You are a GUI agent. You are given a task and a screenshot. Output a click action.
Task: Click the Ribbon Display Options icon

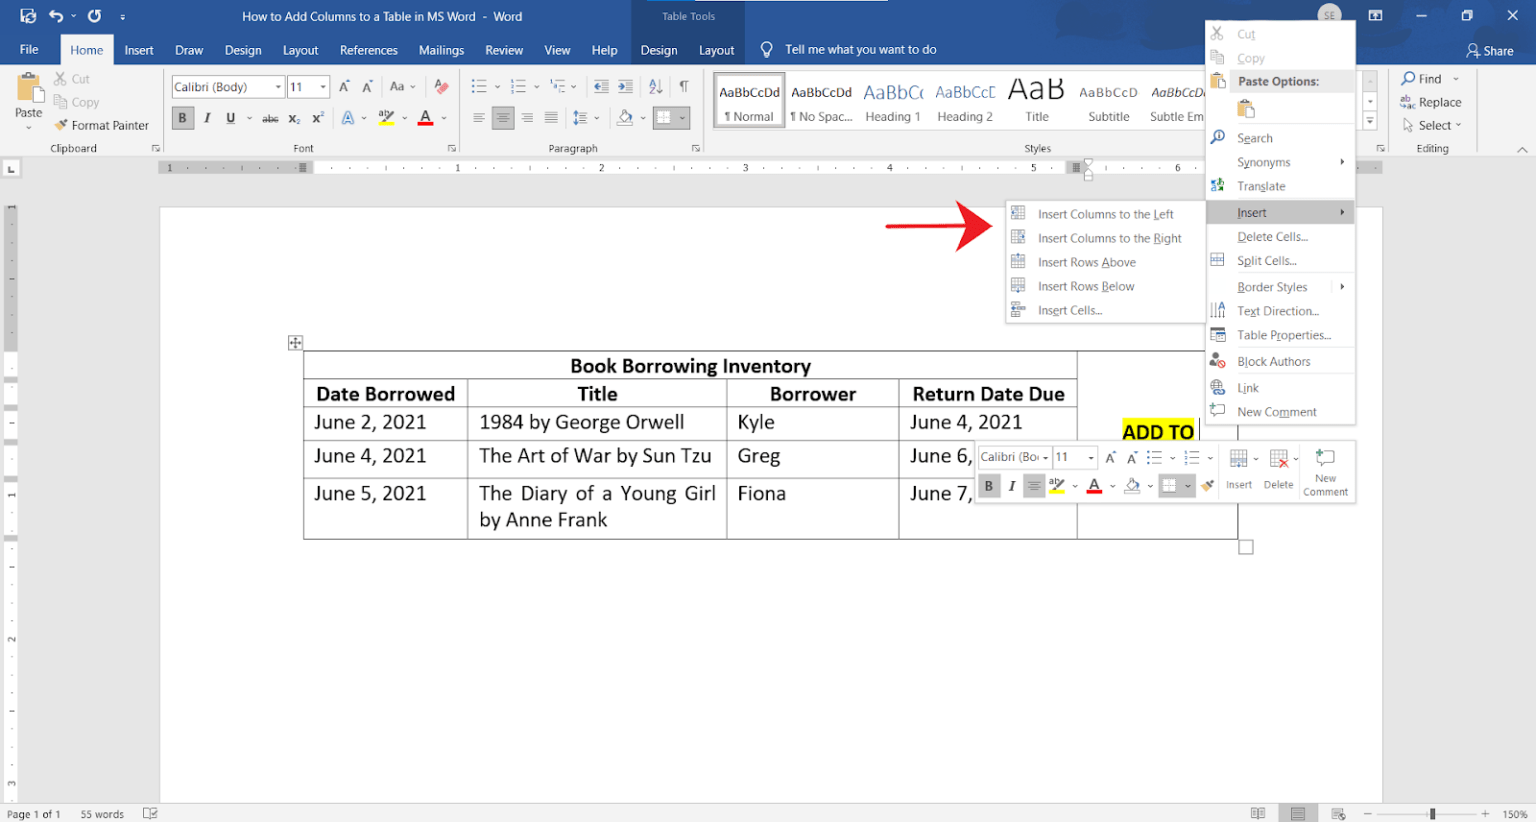click(x=1375, y=16)
